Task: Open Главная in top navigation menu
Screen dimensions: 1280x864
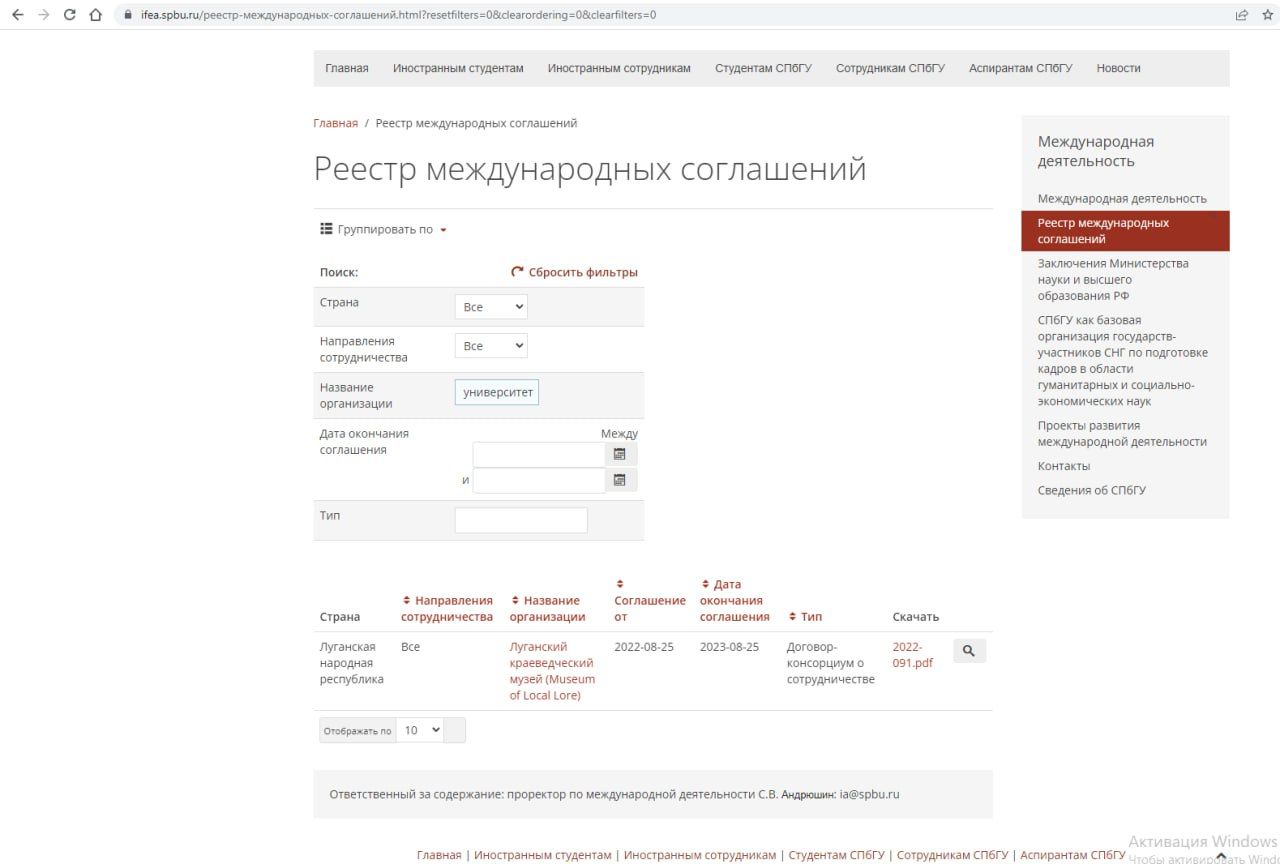Action: point(347,68)
